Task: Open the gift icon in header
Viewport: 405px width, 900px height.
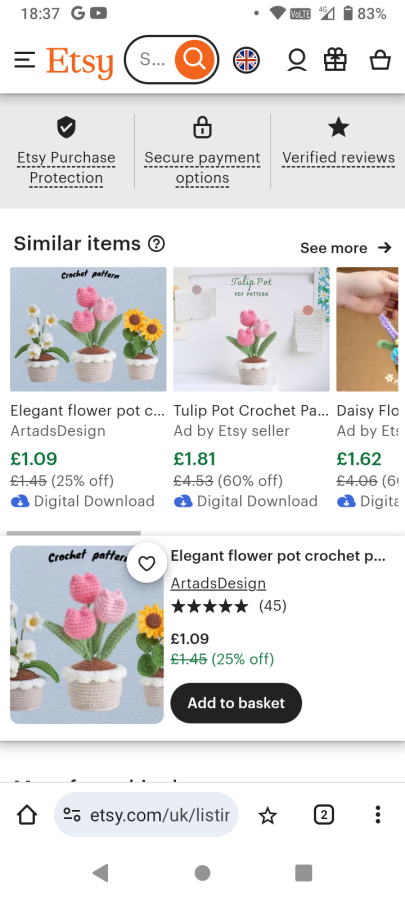Action: (336, 59)
